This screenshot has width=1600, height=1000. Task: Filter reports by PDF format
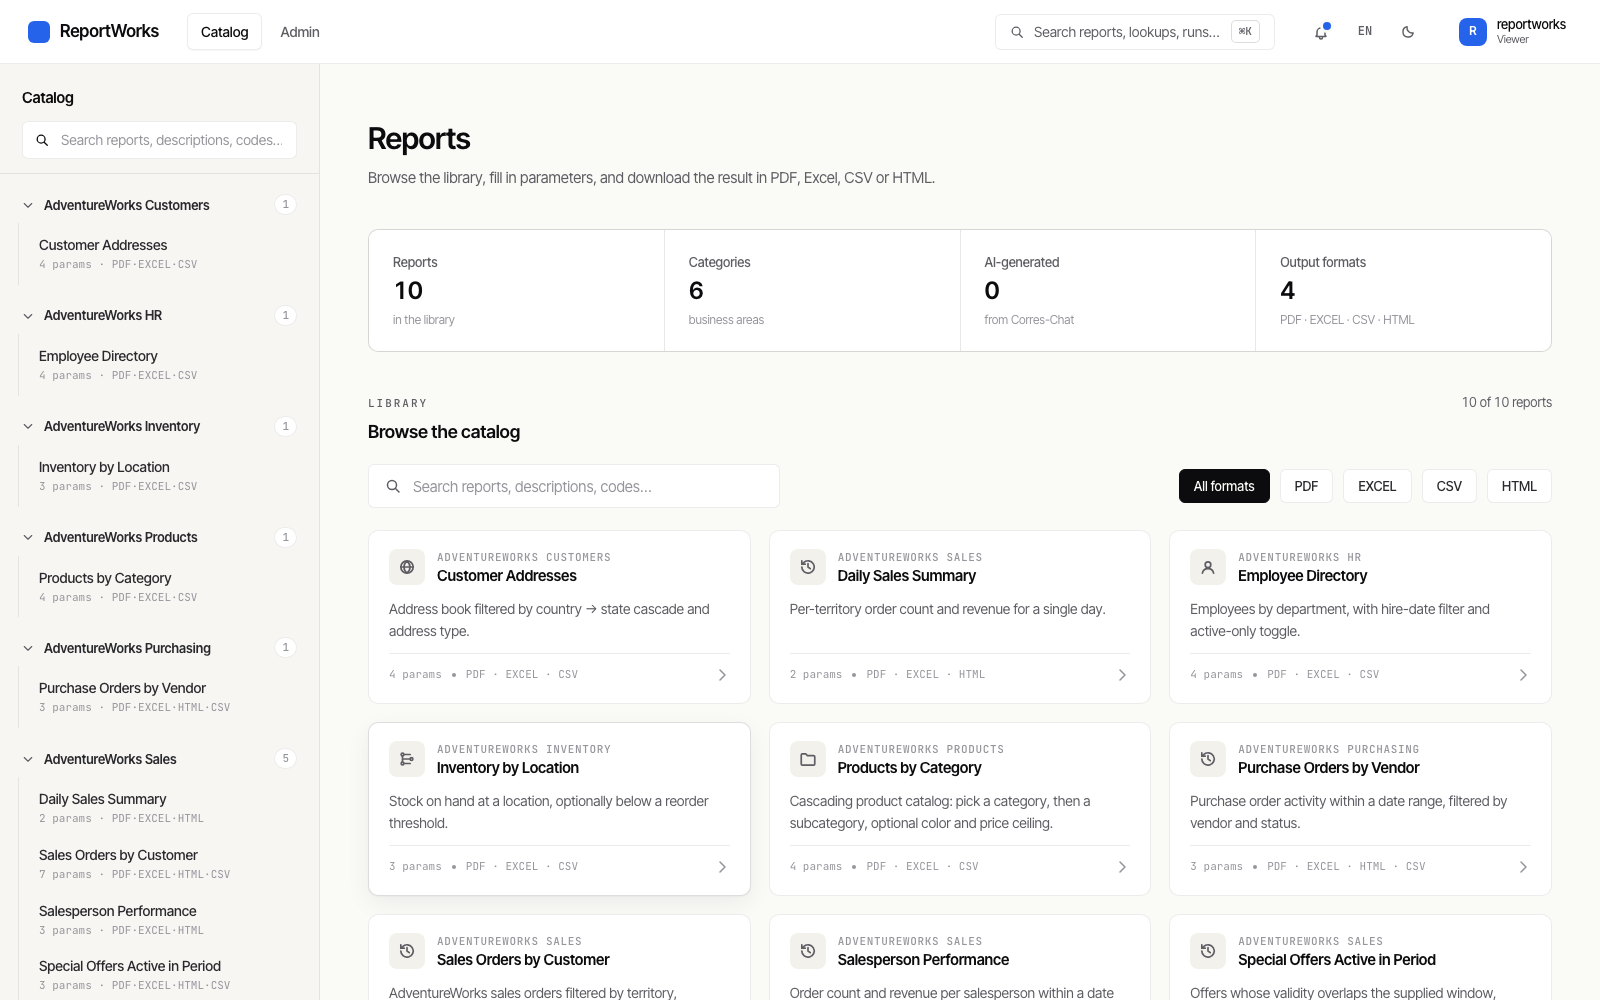tap(1306, 486)
